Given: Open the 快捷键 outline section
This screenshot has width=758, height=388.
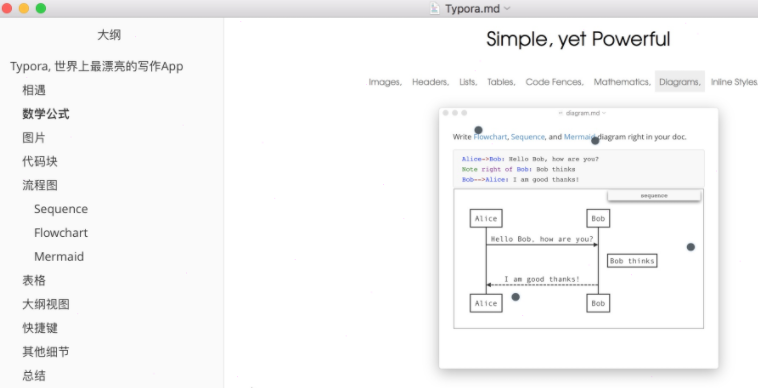Looking at the screenshot, I should [40, 328].
